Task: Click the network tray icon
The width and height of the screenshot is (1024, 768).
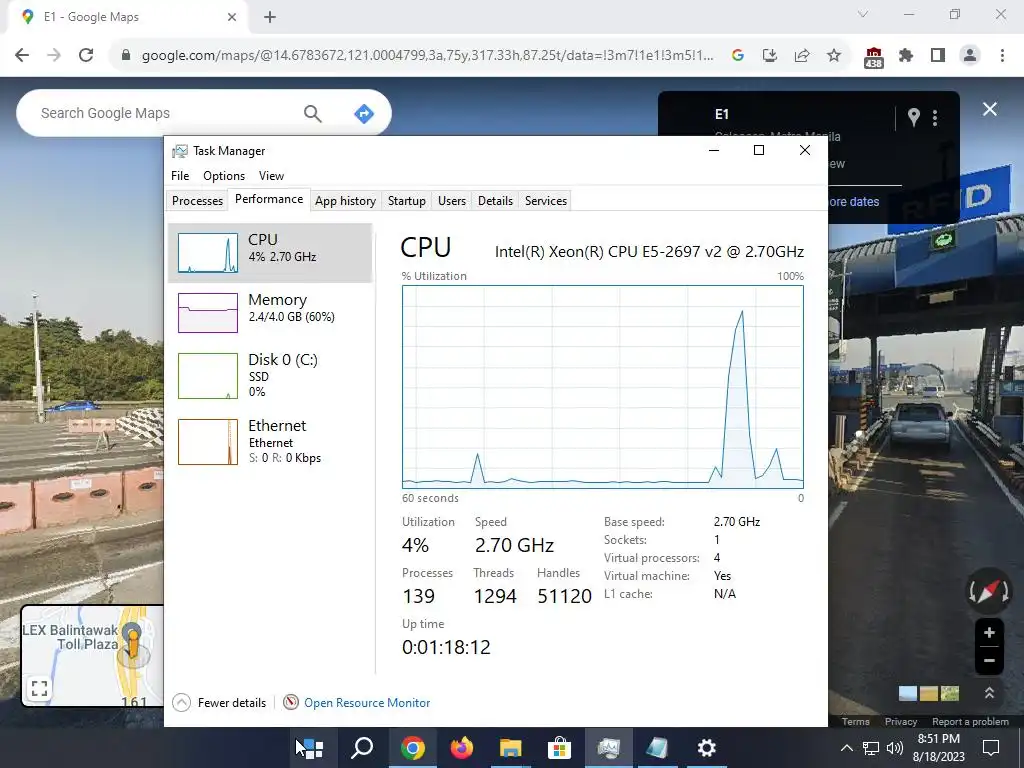Action: 871,748
